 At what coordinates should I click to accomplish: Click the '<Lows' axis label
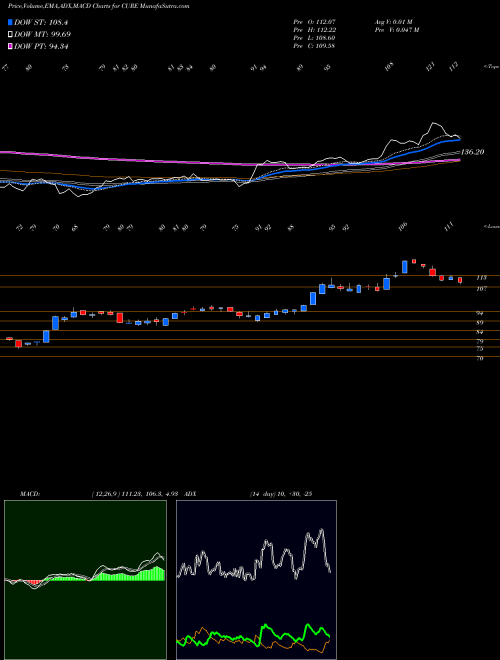pyautogui.click(x=491, y=226)
